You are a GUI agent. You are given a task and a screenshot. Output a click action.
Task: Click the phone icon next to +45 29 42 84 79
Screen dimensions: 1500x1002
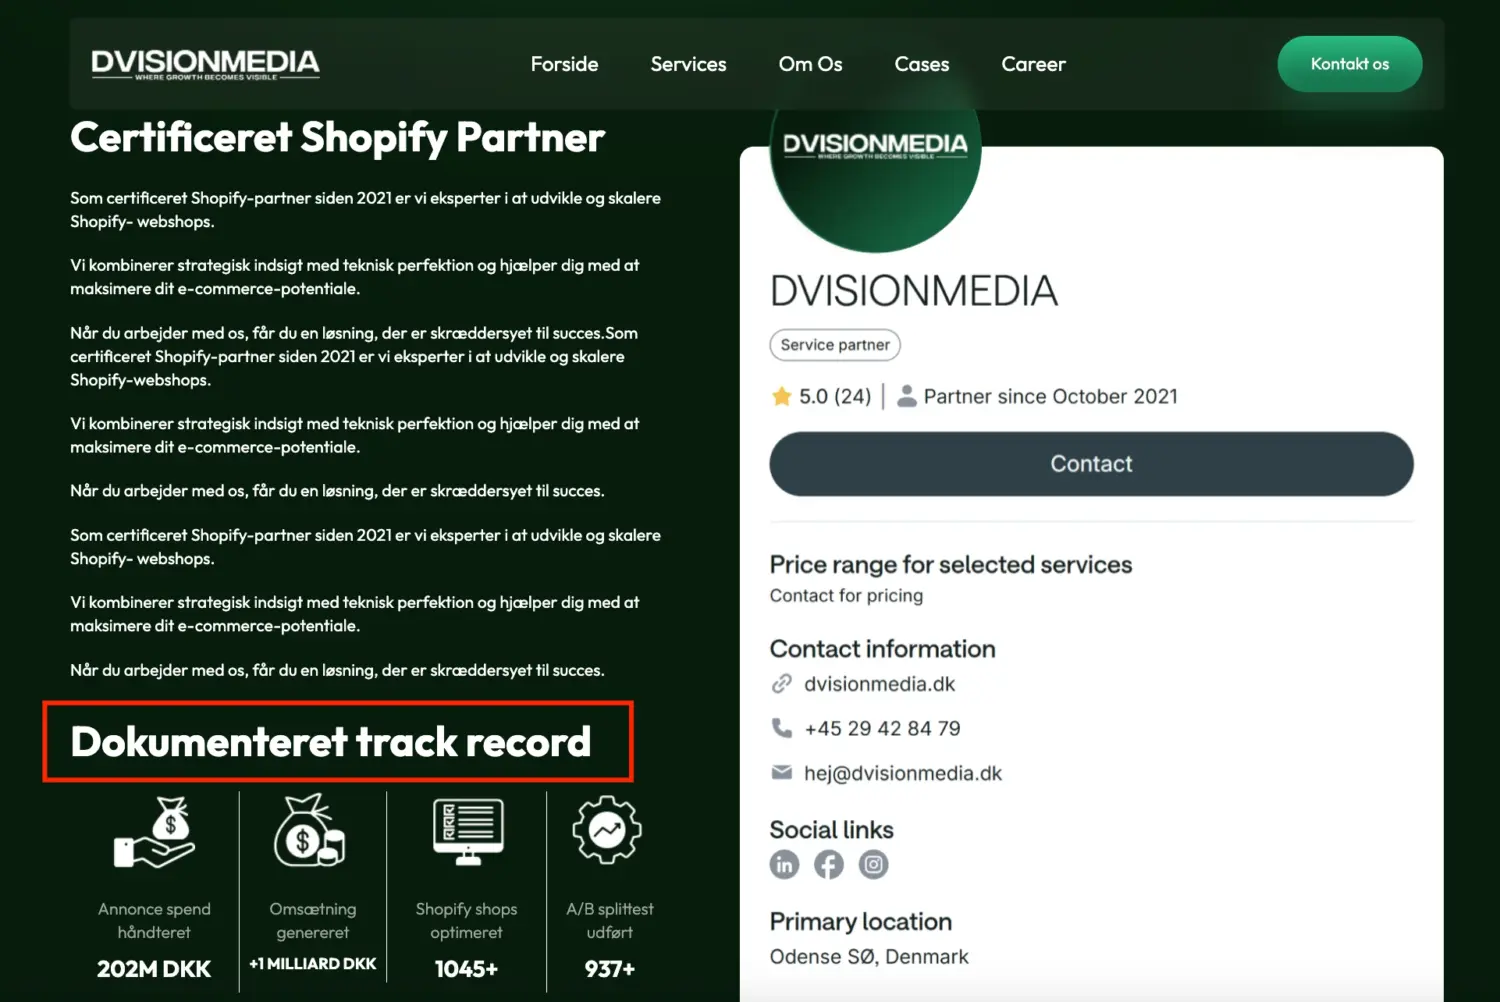781,728
